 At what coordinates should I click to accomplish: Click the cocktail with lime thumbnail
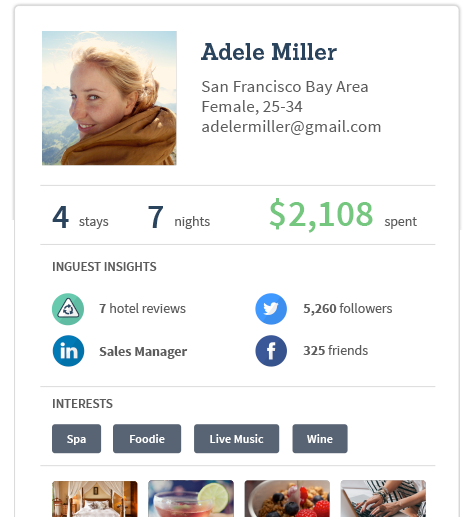(191, 499)
